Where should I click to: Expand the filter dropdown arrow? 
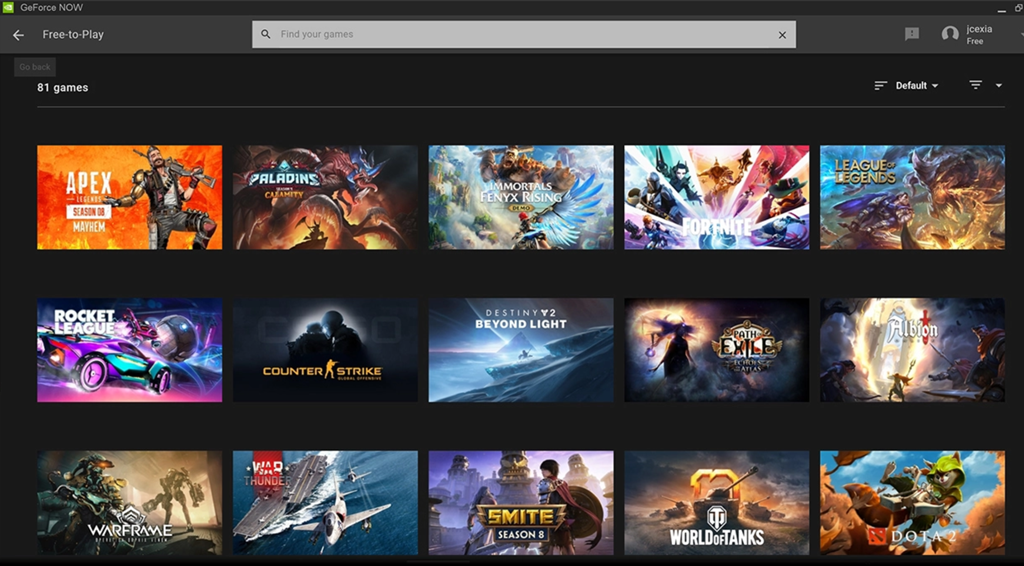click(x=999, y=86)
